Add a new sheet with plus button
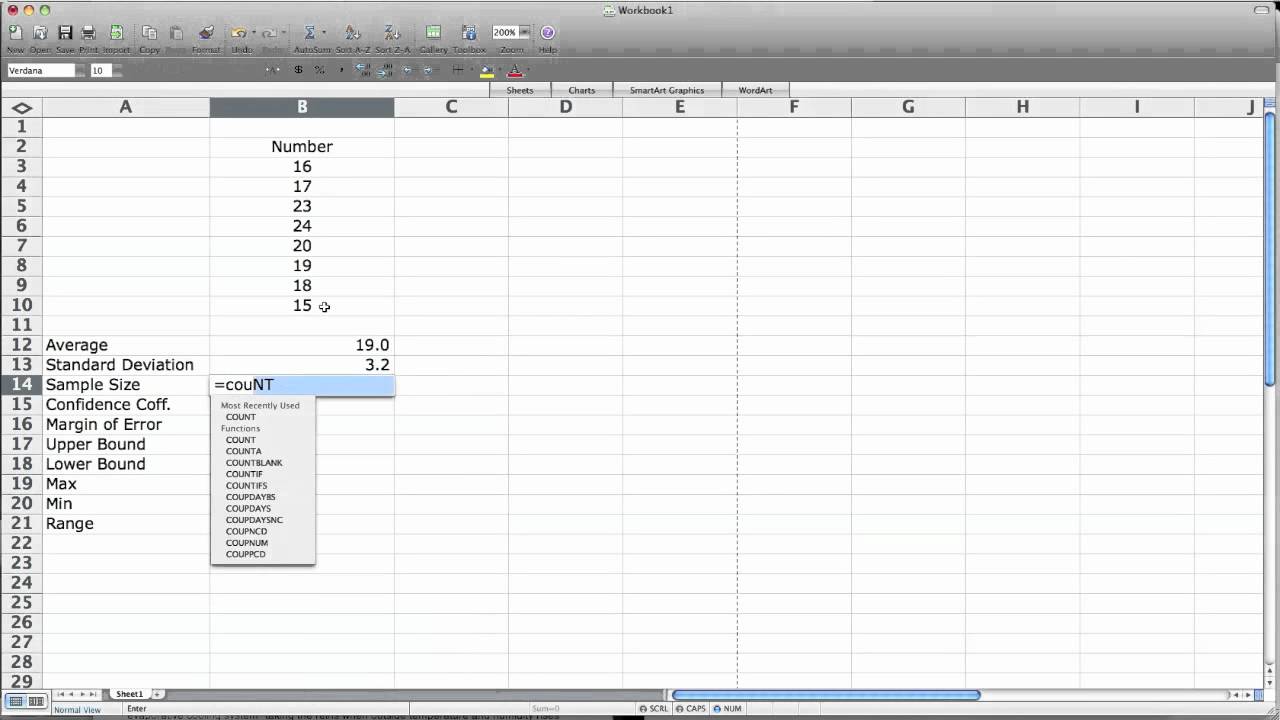The height and width of the screenshot is (720, 1280). [156, 694]
